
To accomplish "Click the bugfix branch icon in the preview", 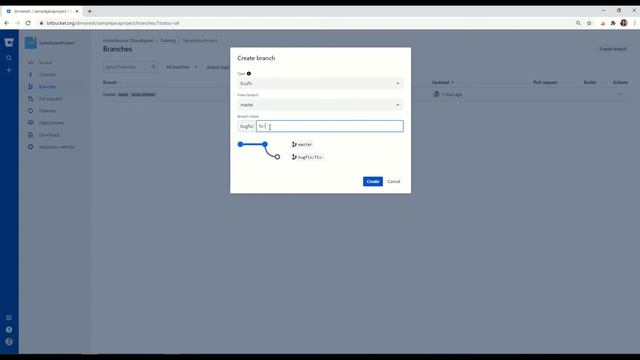I will (x=294, y=157).
